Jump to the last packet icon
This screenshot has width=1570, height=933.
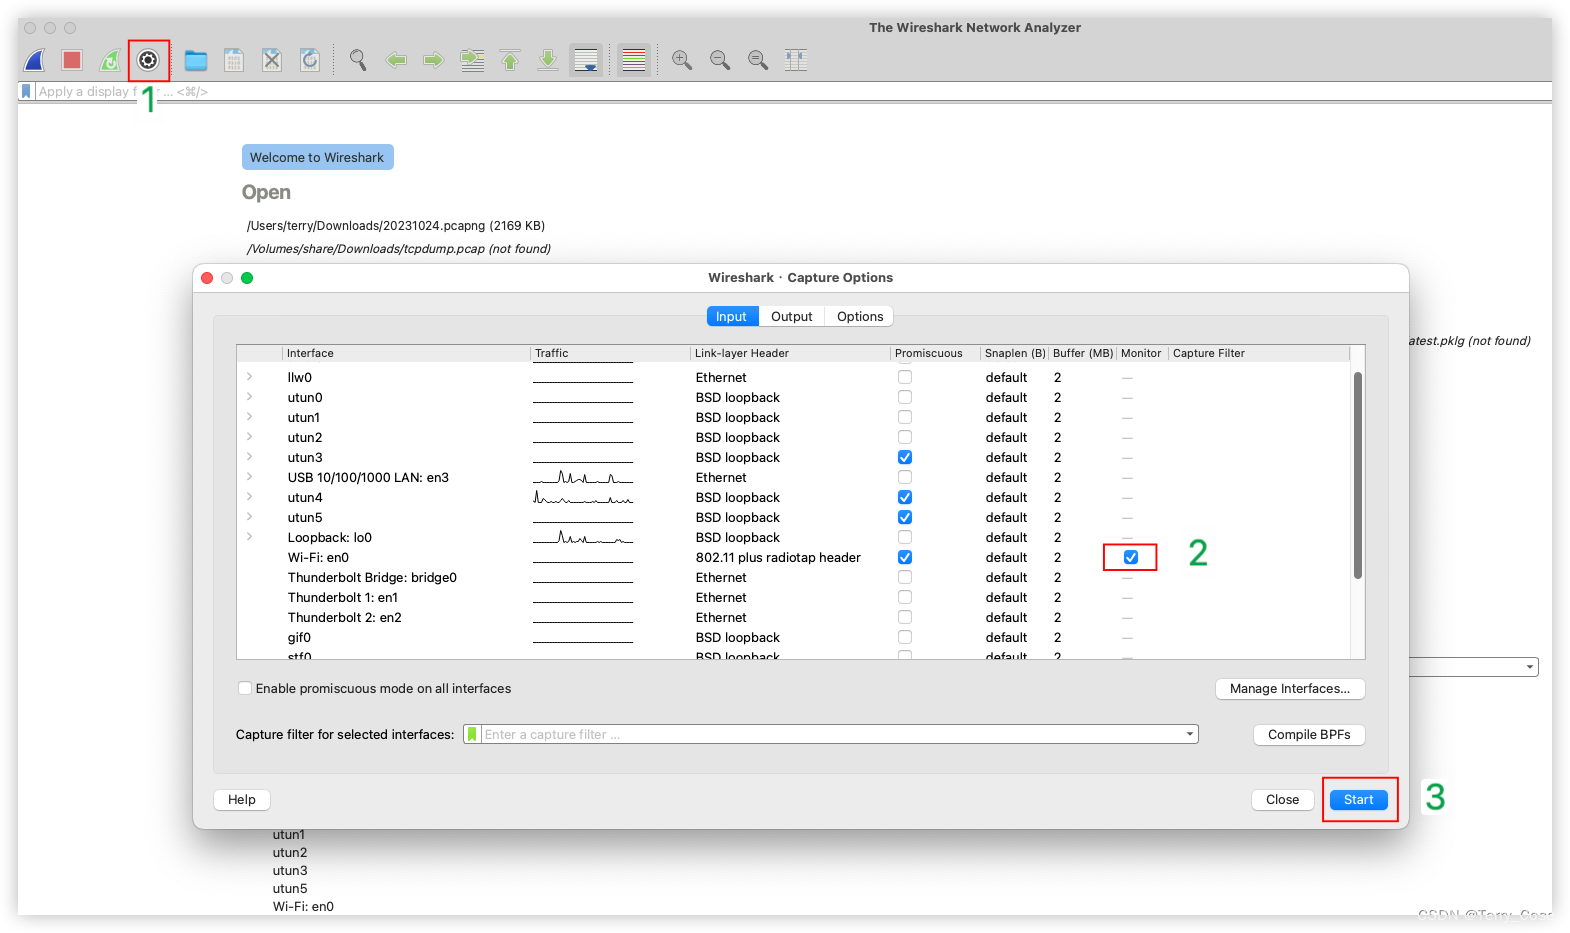pos(548,60)
